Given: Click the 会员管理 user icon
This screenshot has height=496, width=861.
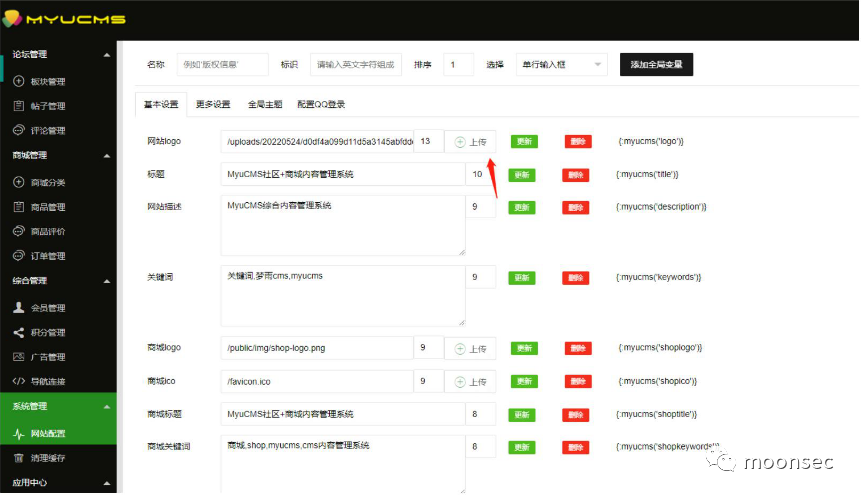Looking at the screenshot, I should tap(19, 308).
